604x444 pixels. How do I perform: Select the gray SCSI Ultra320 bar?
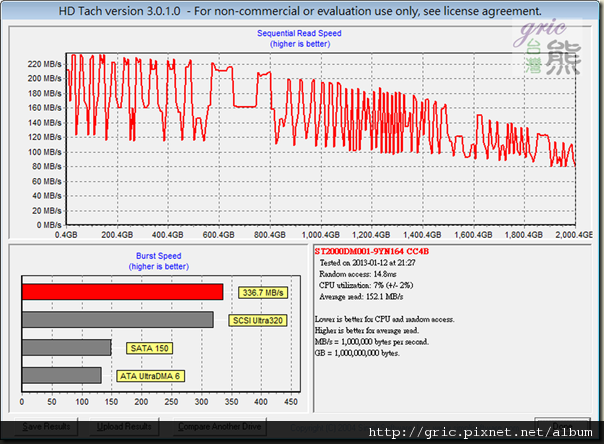117,320
